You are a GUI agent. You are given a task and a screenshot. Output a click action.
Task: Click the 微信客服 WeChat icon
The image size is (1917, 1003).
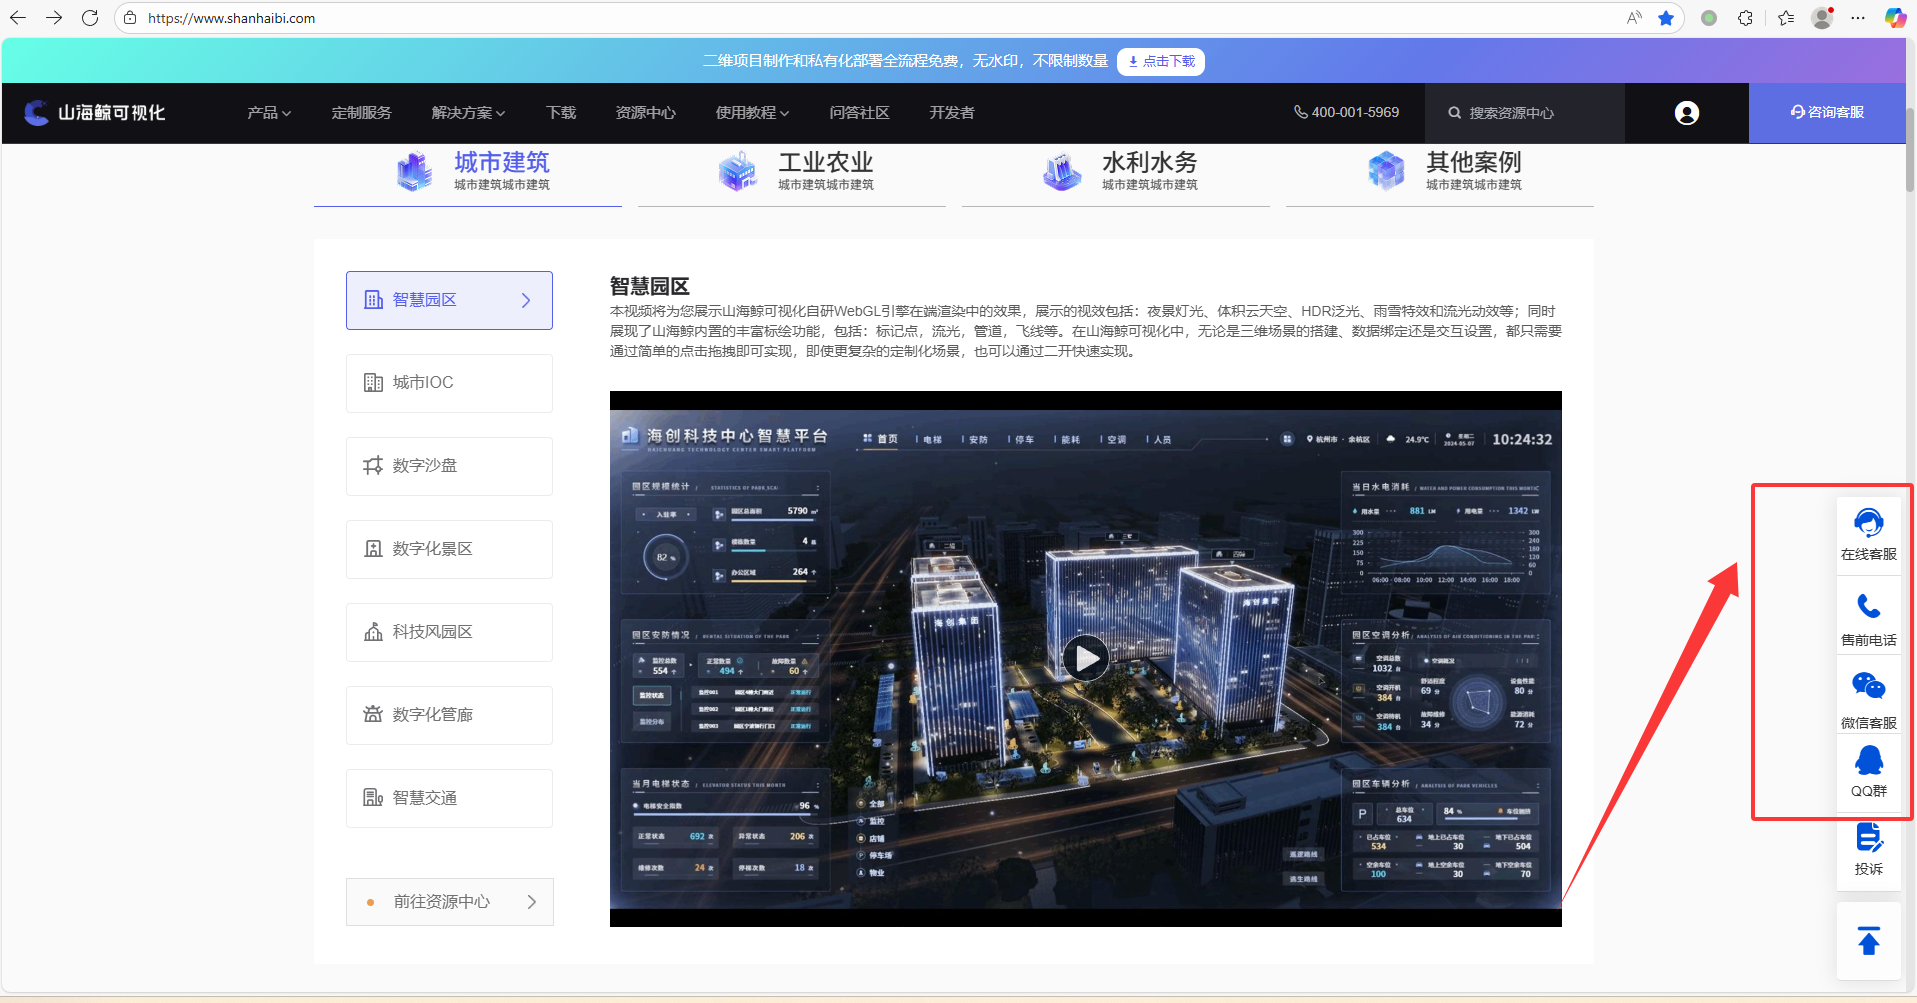[x=1868, y=686]
